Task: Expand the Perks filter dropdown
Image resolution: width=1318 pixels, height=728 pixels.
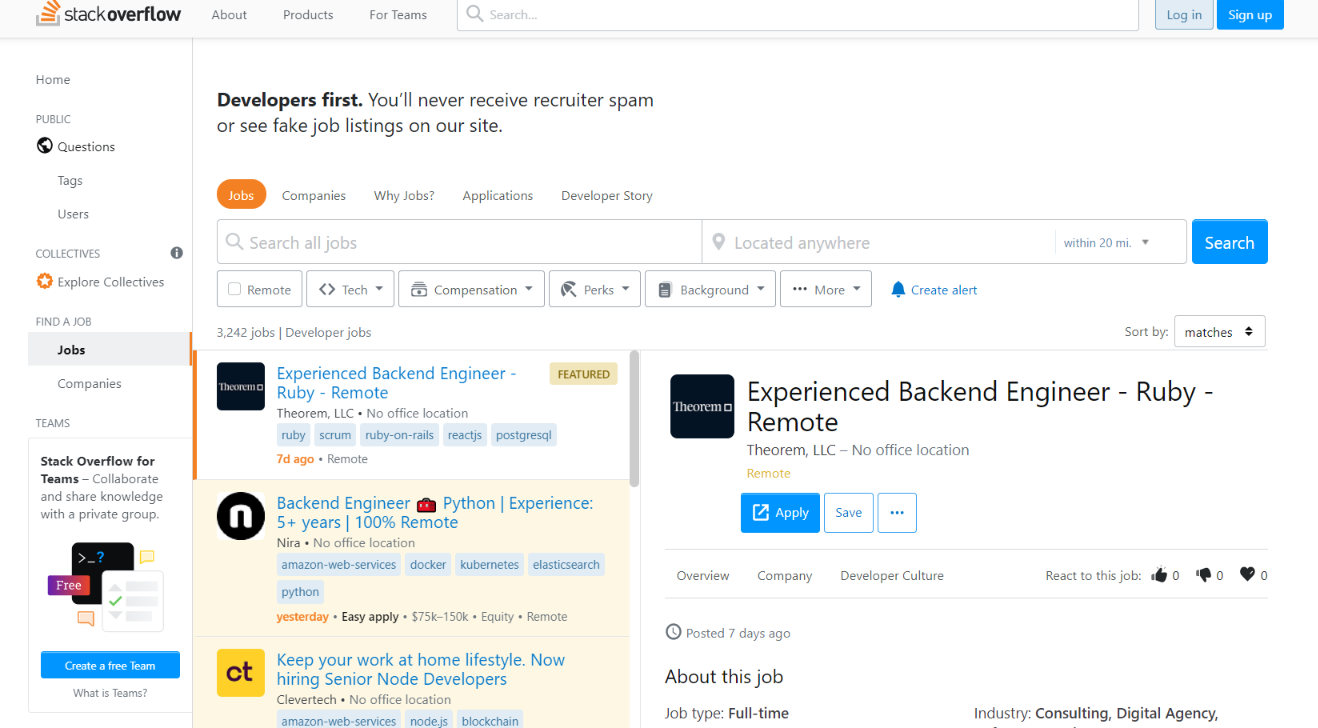Action: [595, 289]
